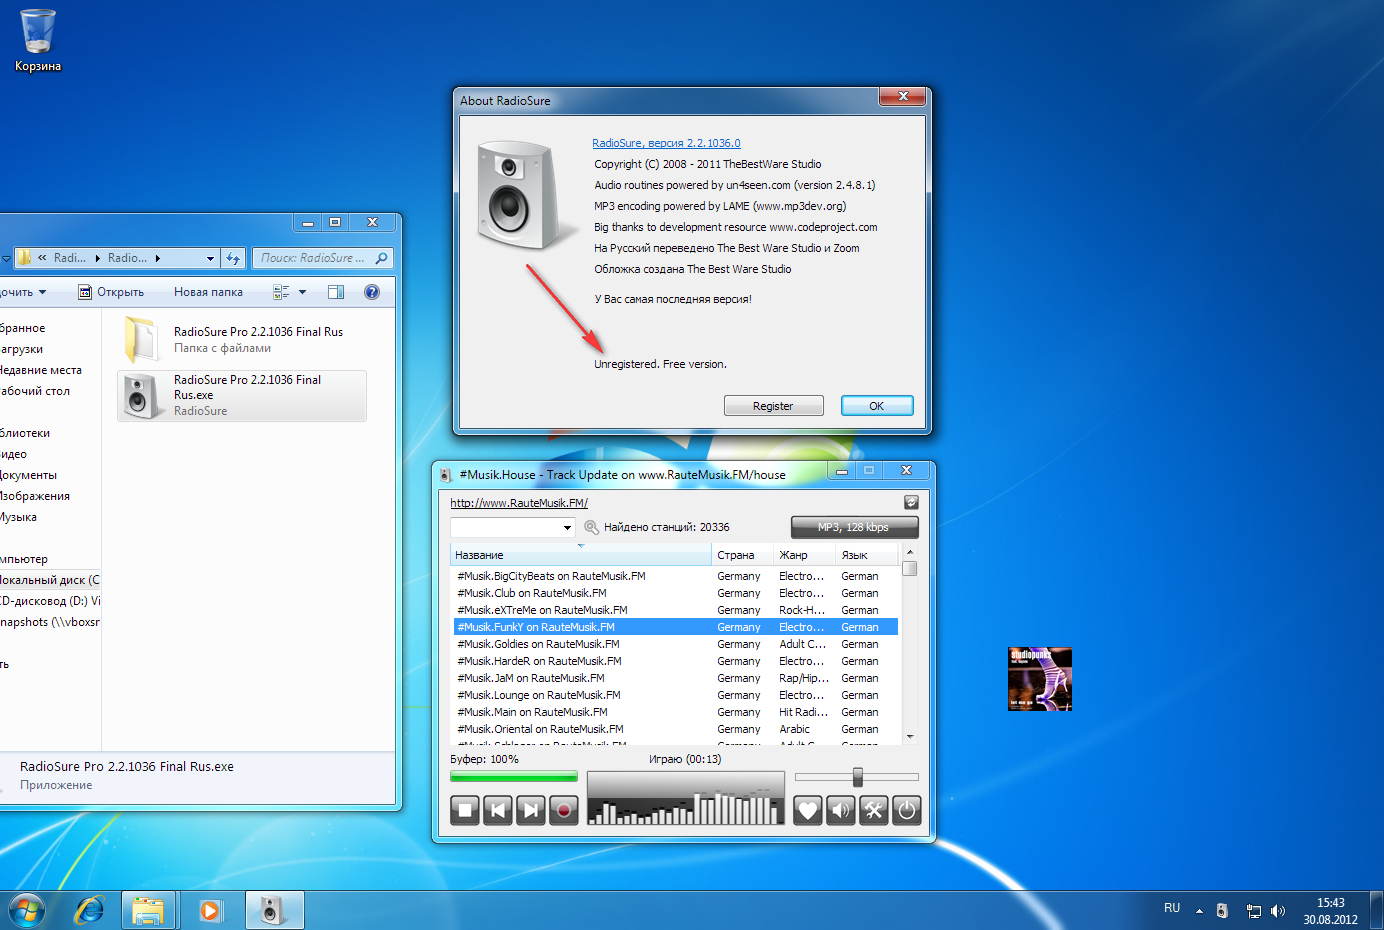This screenshot has width=1384, height=930.
Task: Toggle the Explorer preview pane icon
Action: (x=336, y=292)
